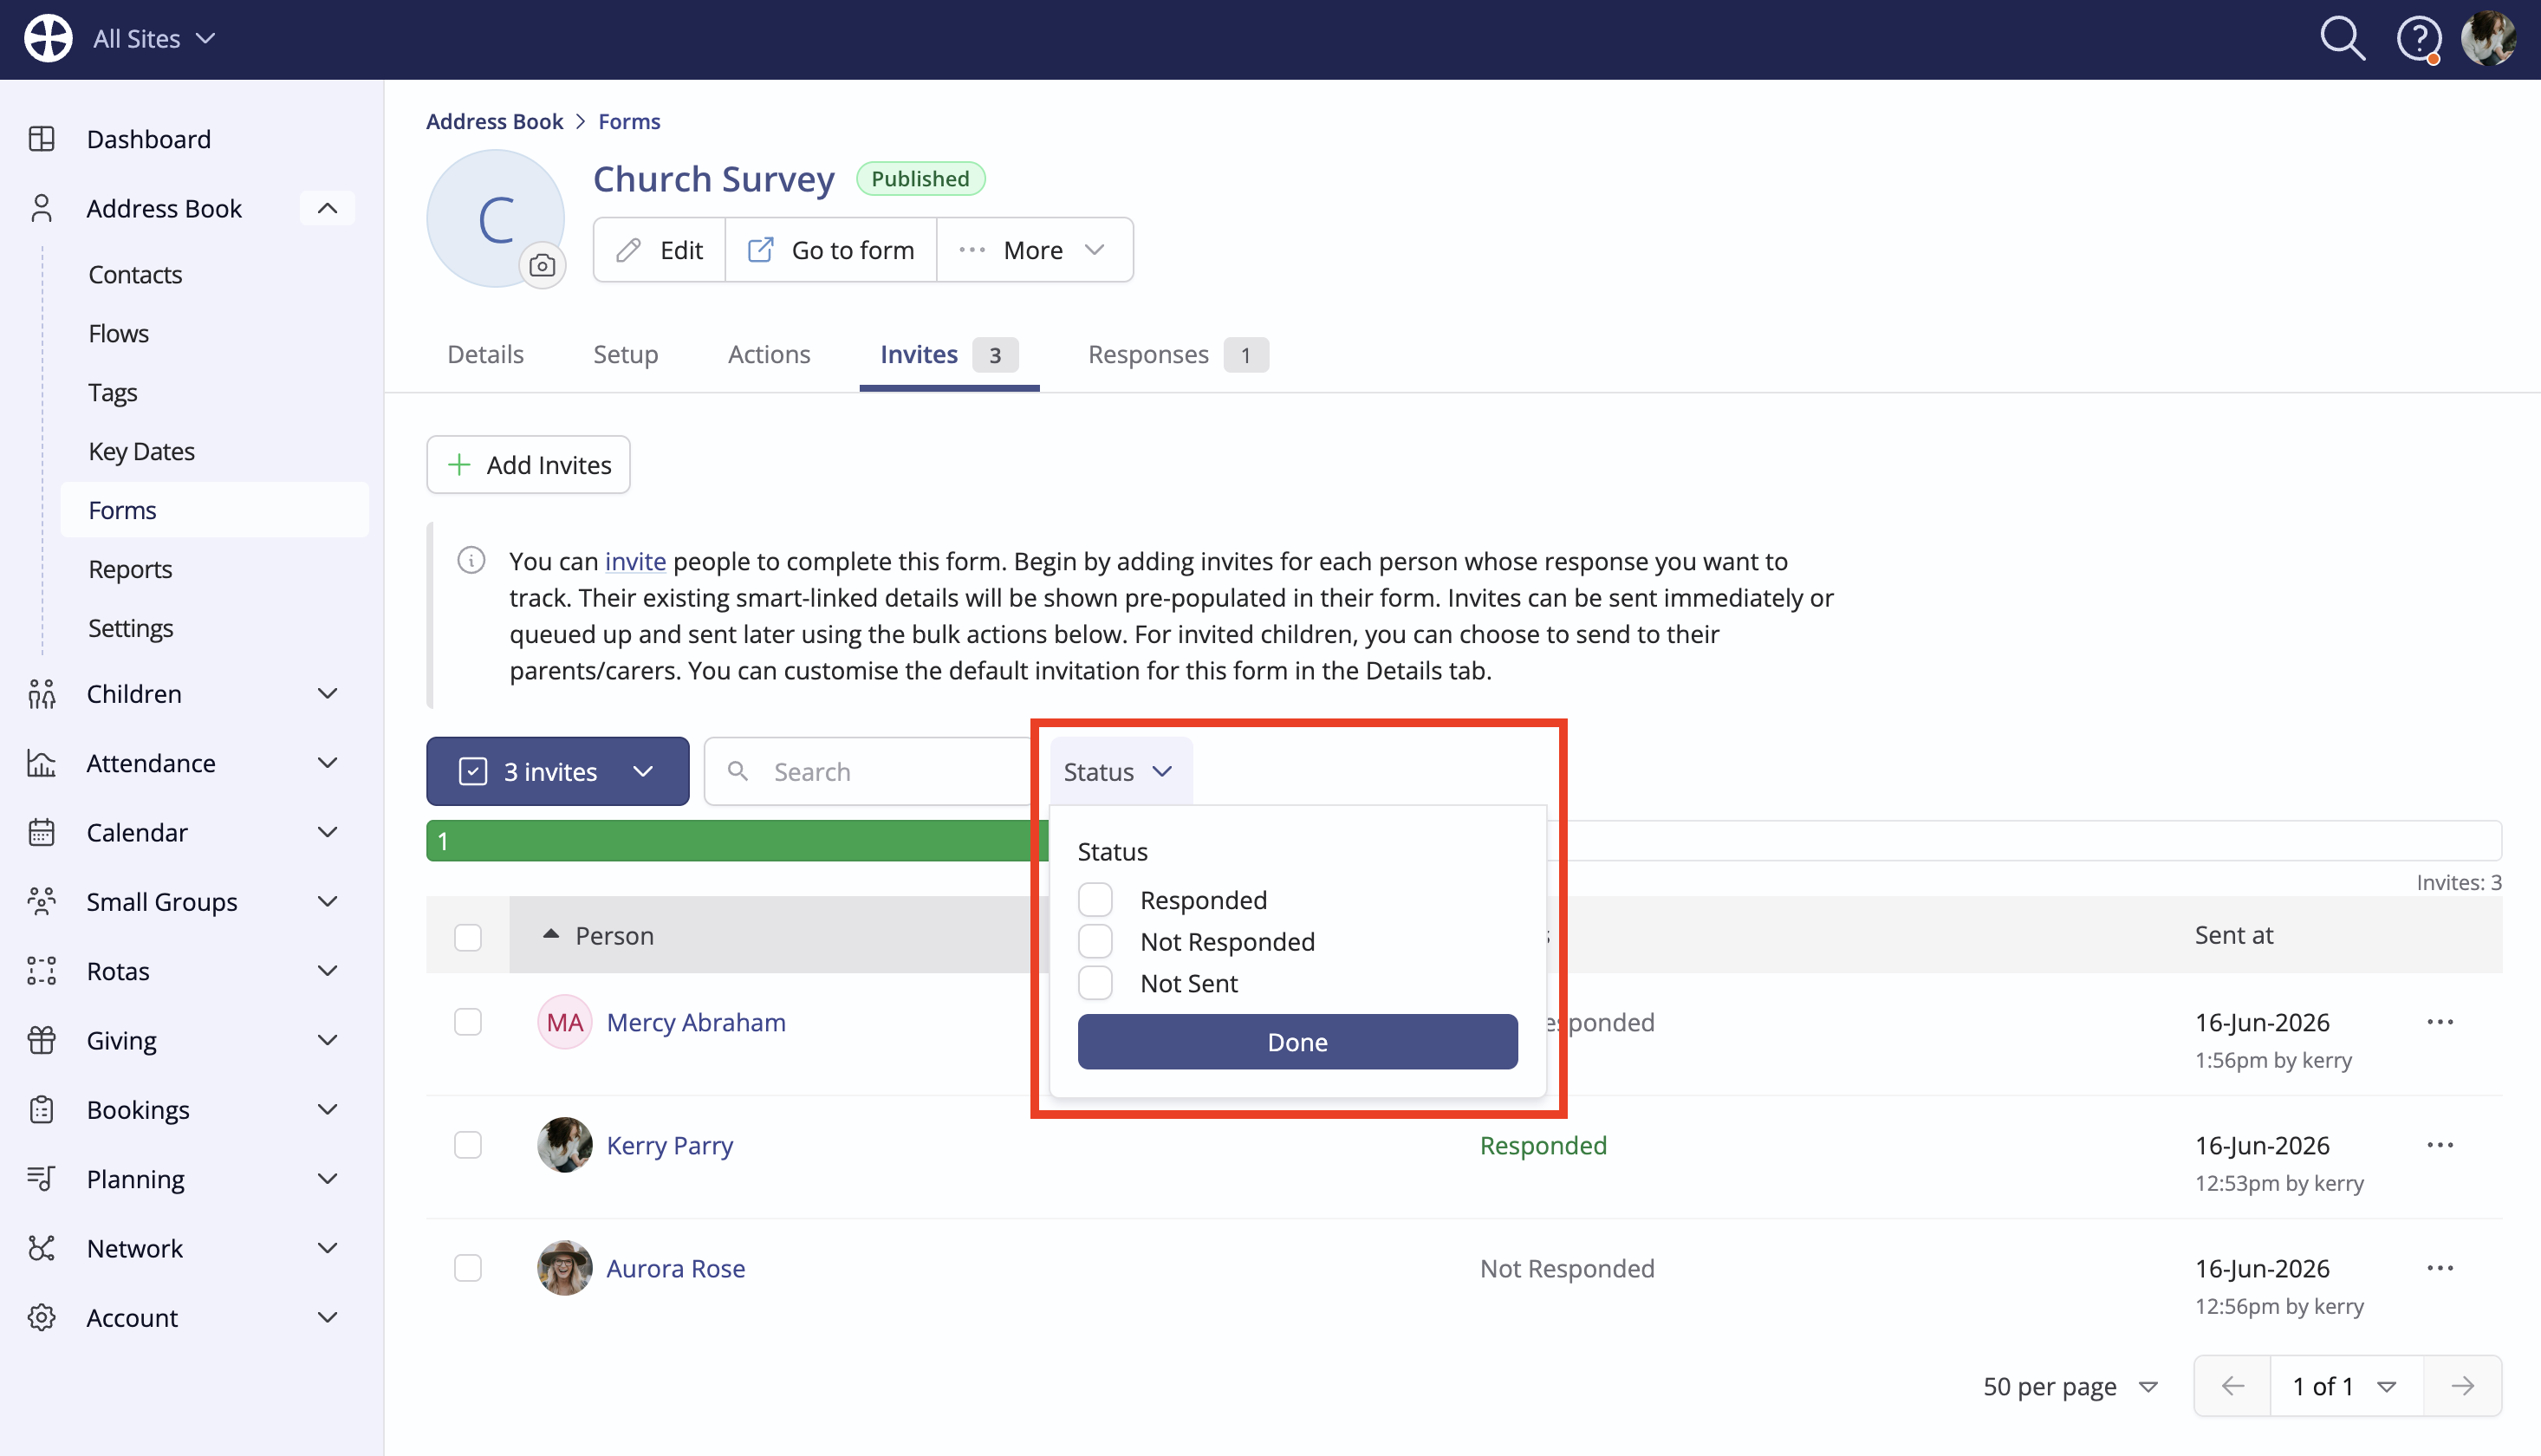Open Contacts in the sidebar
This screenshot has width=2541, height=1456.
tap(135, 274)
